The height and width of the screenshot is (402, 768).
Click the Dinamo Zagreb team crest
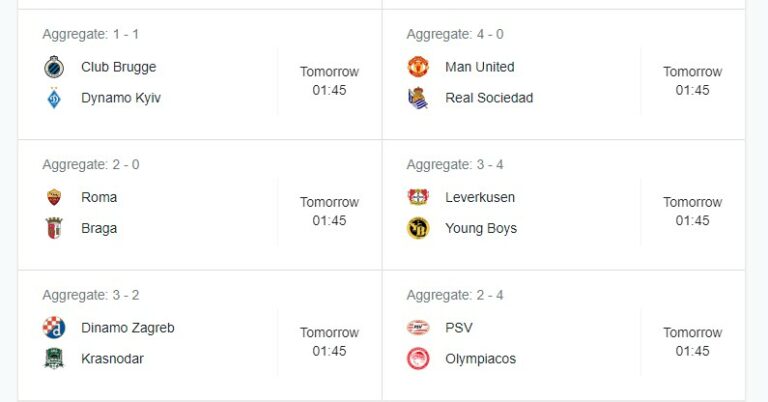(54, 327)
